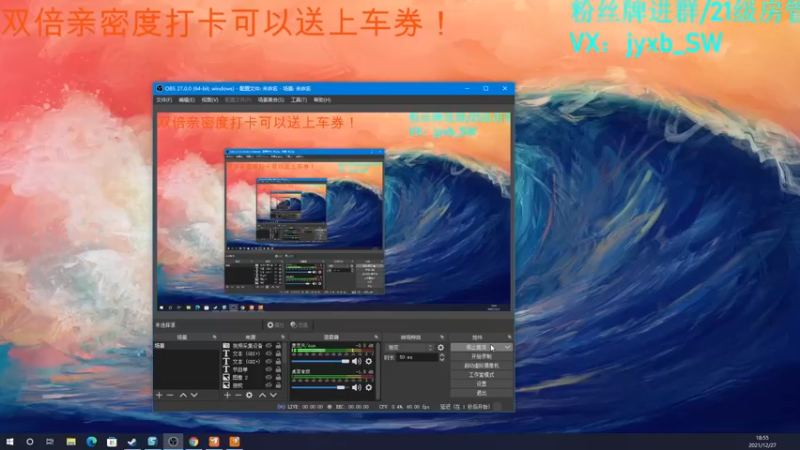Pop out the 混音器 dock panel
800x450 pixels.
pyautogui.click(x=376, y=337)
